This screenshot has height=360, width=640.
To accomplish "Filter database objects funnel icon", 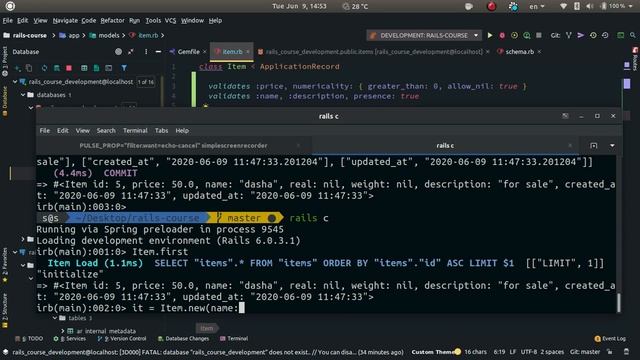I will tap(124, 68).
